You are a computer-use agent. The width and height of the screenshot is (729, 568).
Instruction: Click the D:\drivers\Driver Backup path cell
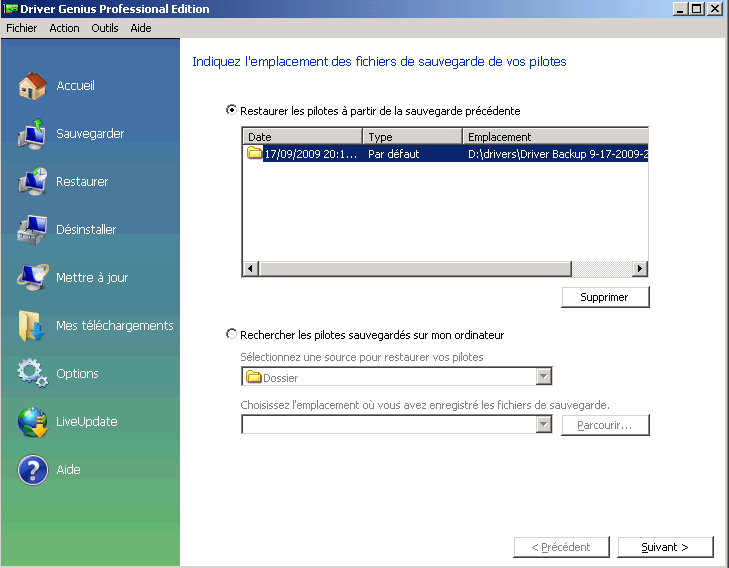[x=557, y=154]
